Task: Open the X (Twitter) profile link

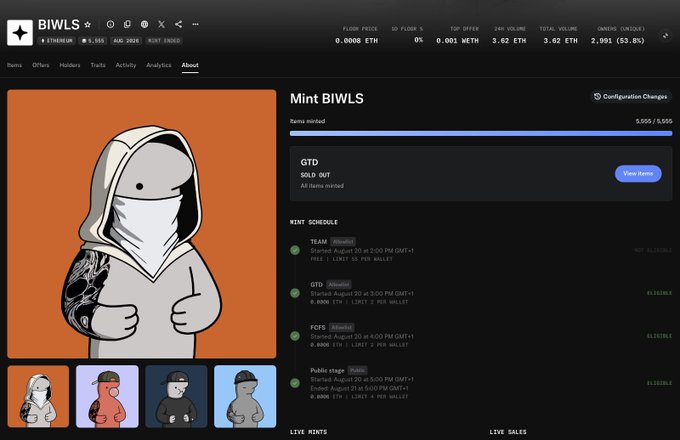Action: pyautogui.click(x=161, y=24)
